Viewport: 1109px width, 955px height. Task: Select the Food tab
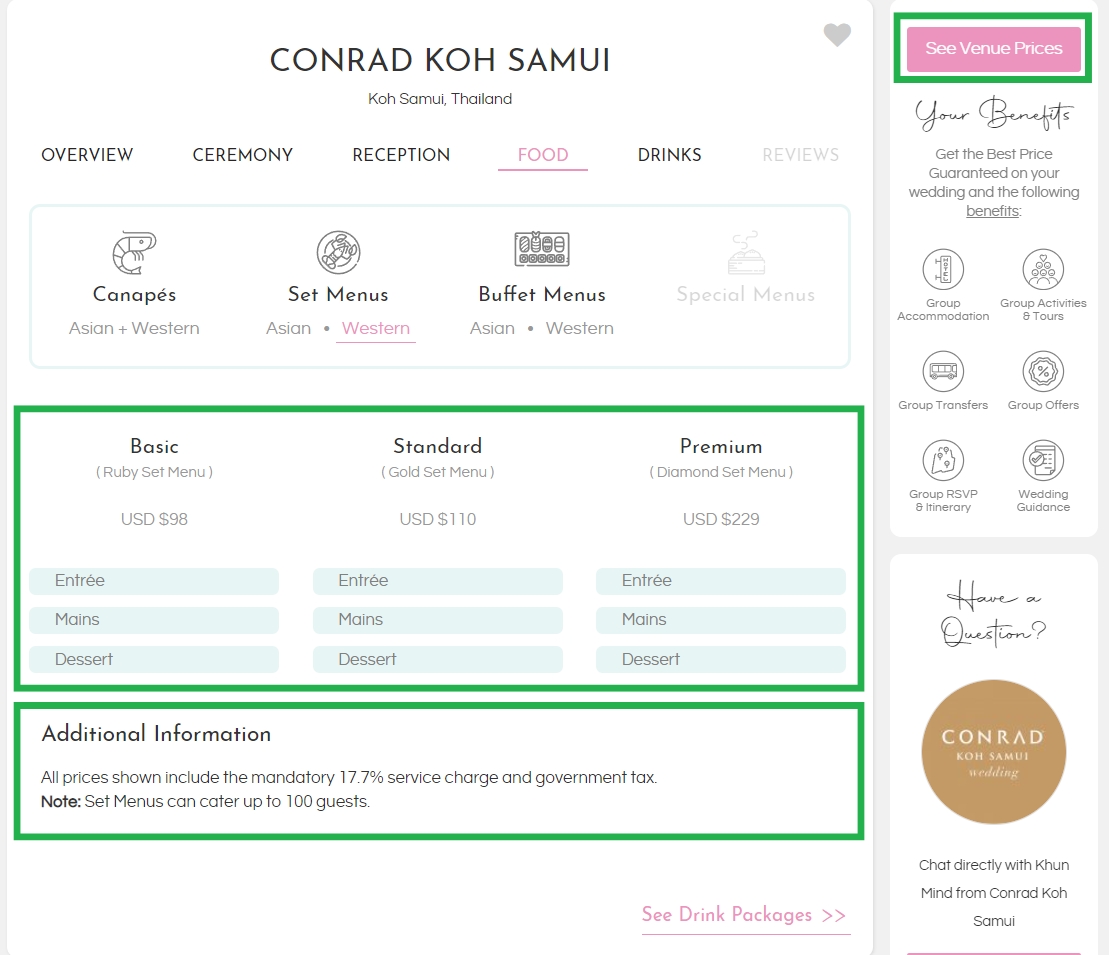[542, 155]
